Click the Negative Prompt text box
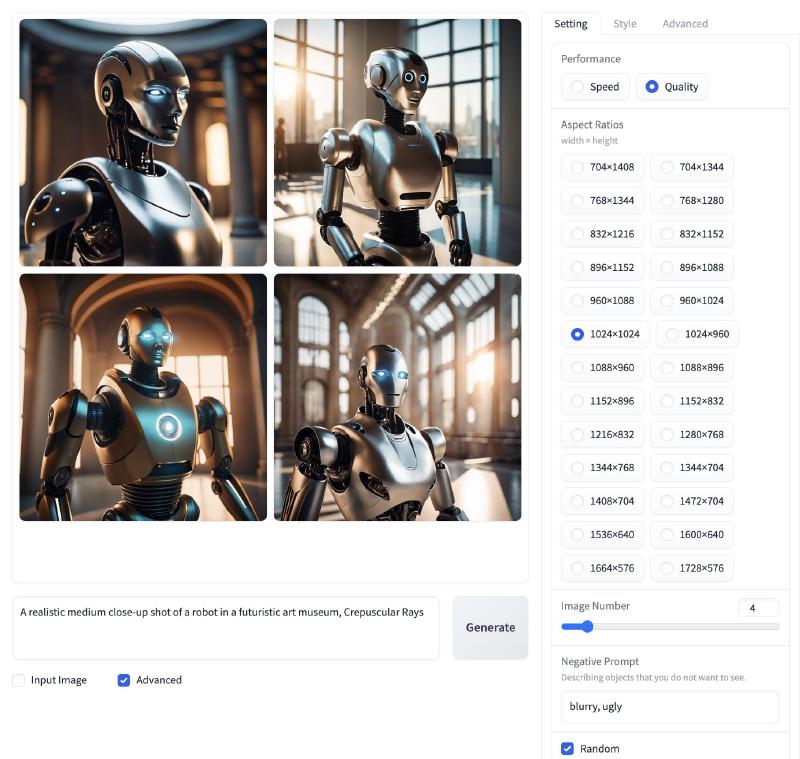 (x=669, y=706)
